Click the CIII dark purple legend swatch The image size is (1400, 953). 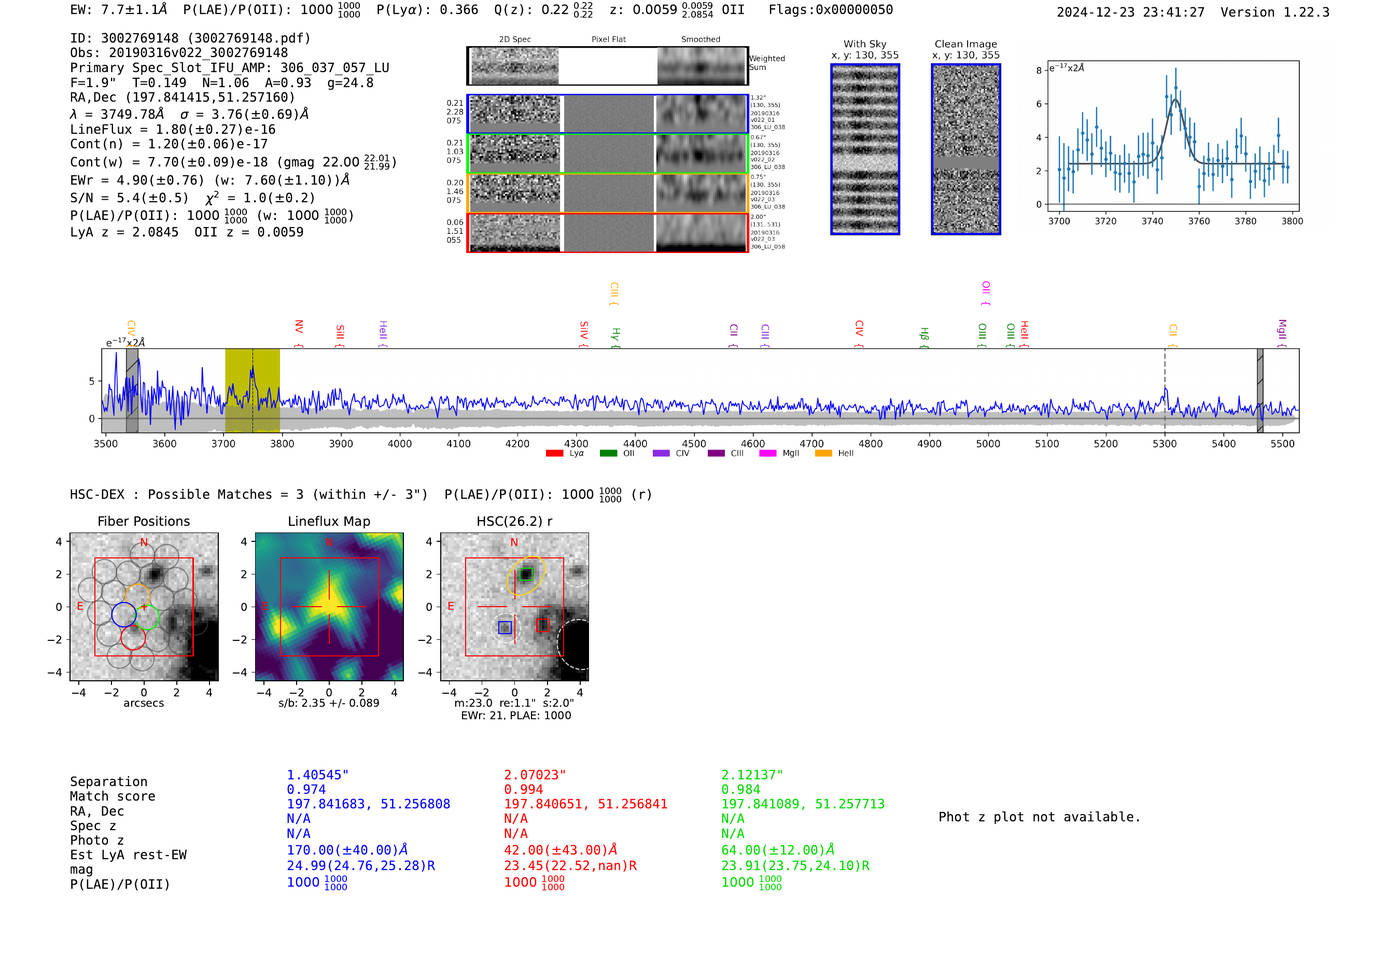coord(716,453)
